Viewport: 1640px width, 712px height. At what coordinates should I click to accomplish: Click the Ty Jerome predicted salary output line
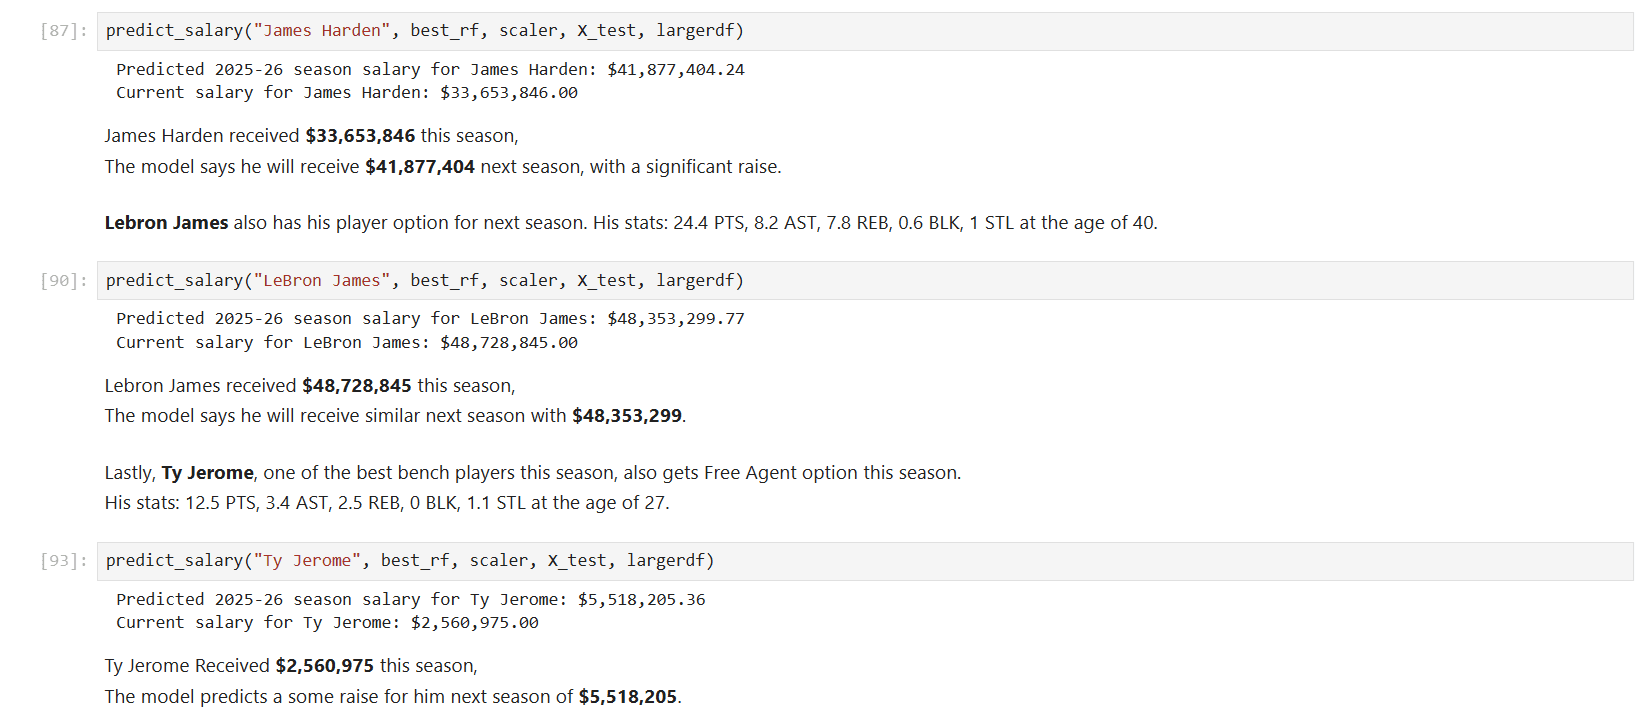pos(410,600)
